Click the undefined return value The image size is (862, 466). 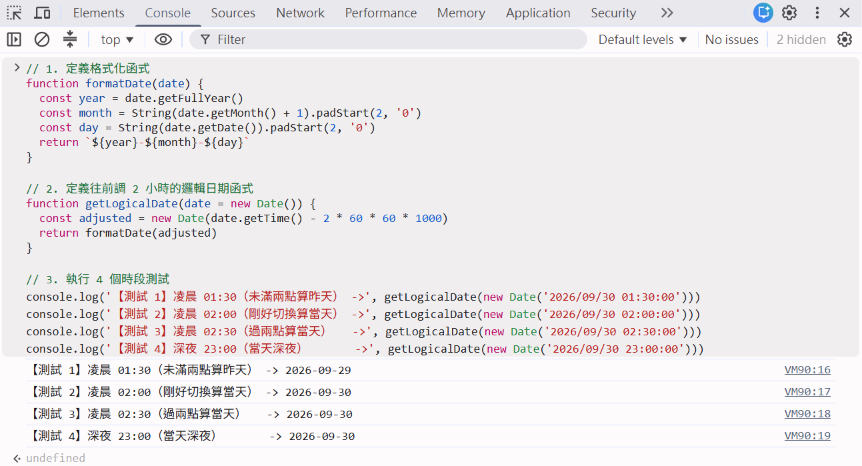click(56, 458)
